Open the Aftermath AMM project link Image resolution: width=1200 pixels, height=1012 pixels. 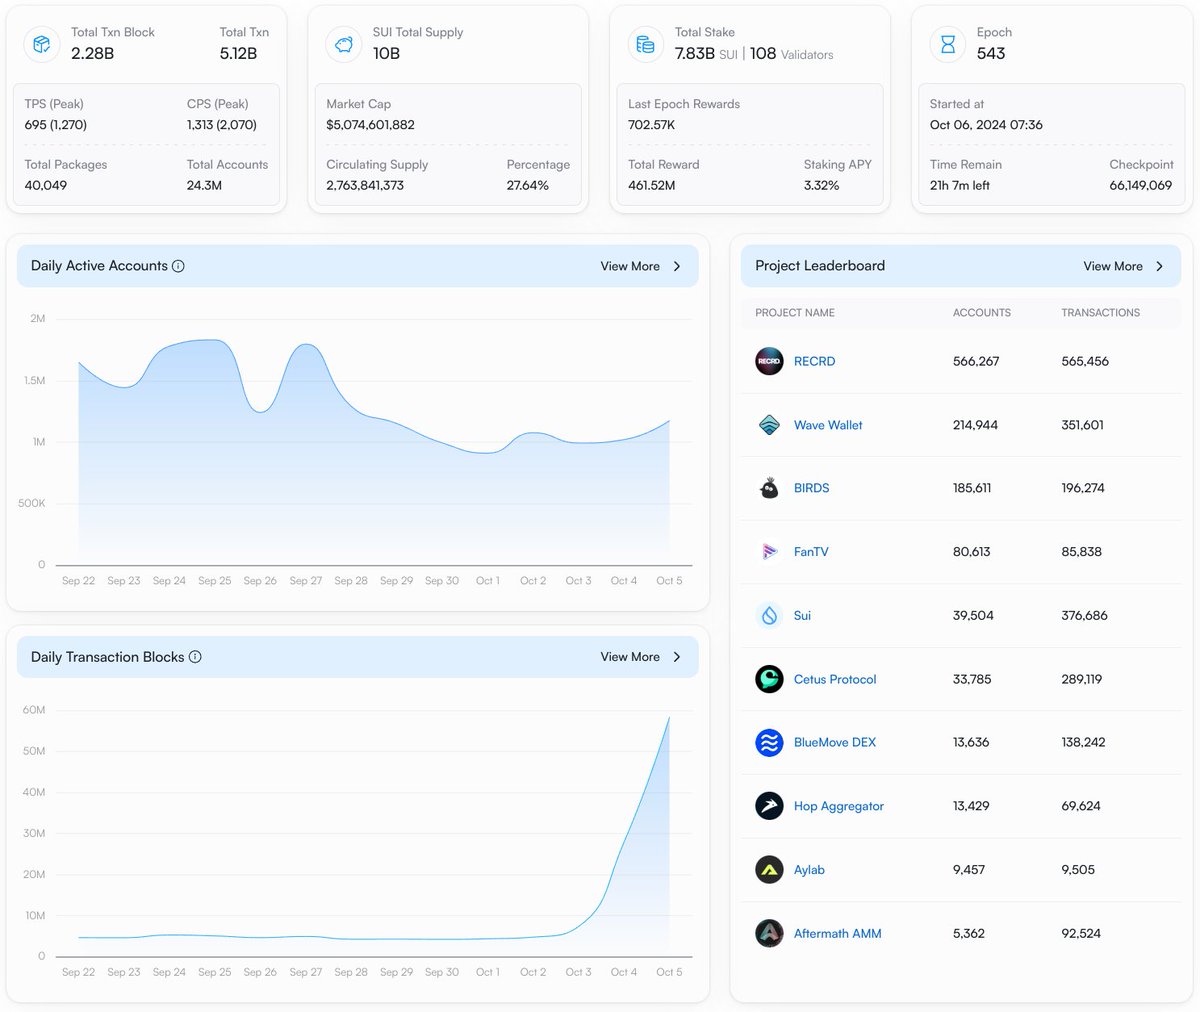(838, 933)
